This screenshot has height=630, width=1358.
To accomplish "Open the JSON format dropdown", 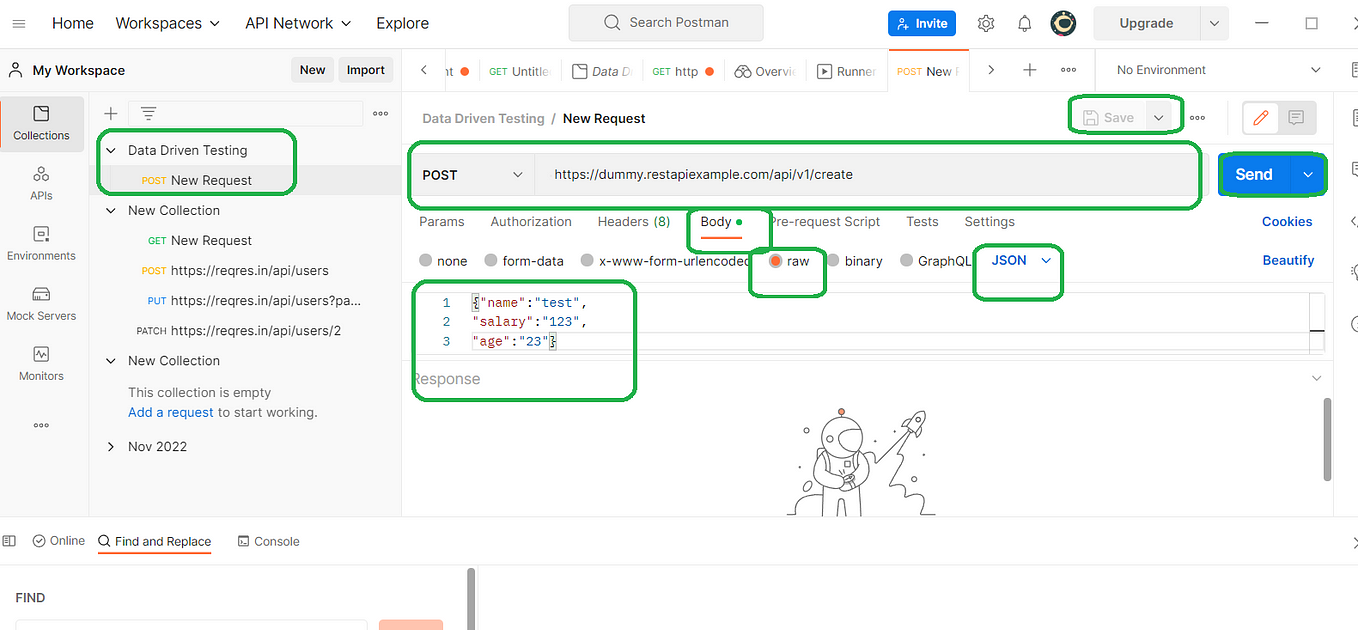I will [1021, 260].
